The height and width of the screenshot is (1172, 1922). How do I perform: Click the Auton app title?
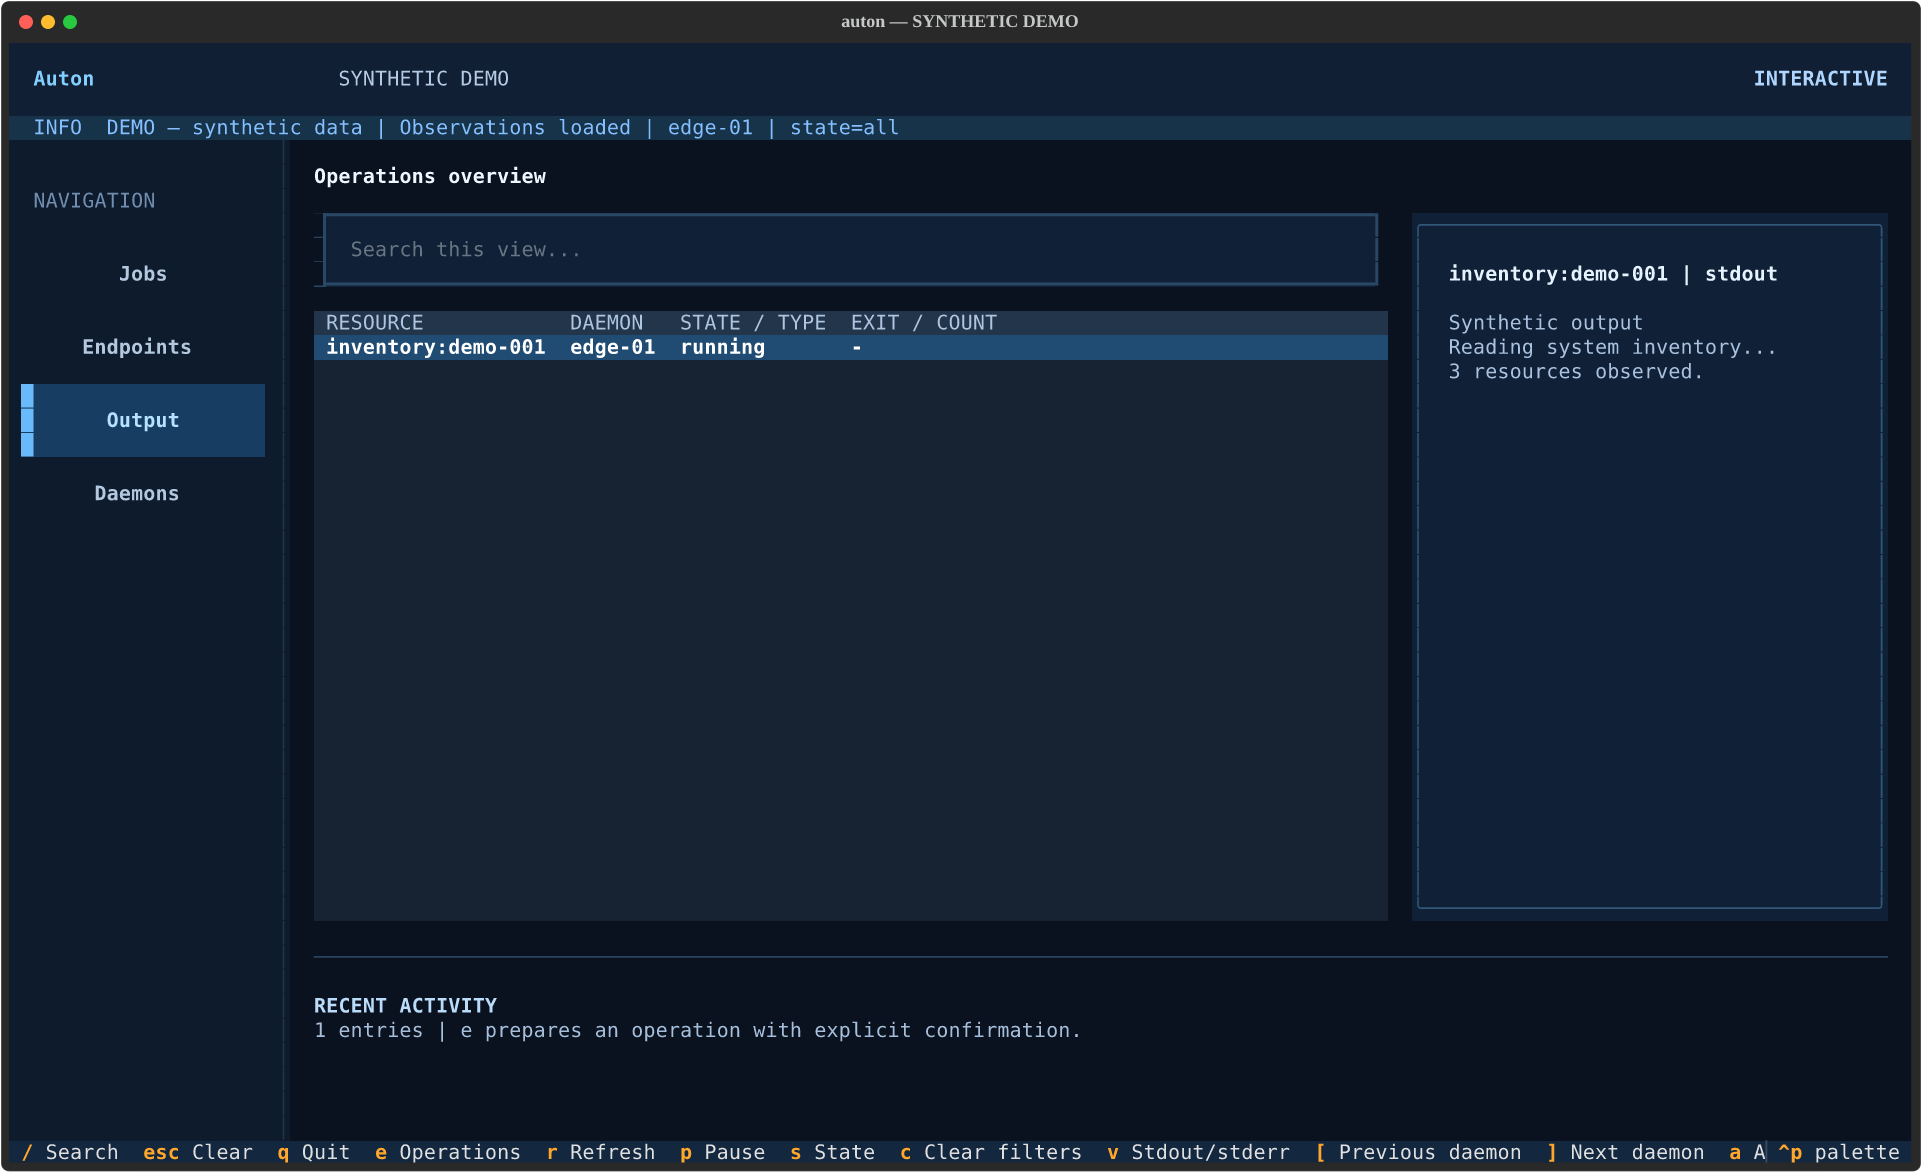click(x=64, y=79)
